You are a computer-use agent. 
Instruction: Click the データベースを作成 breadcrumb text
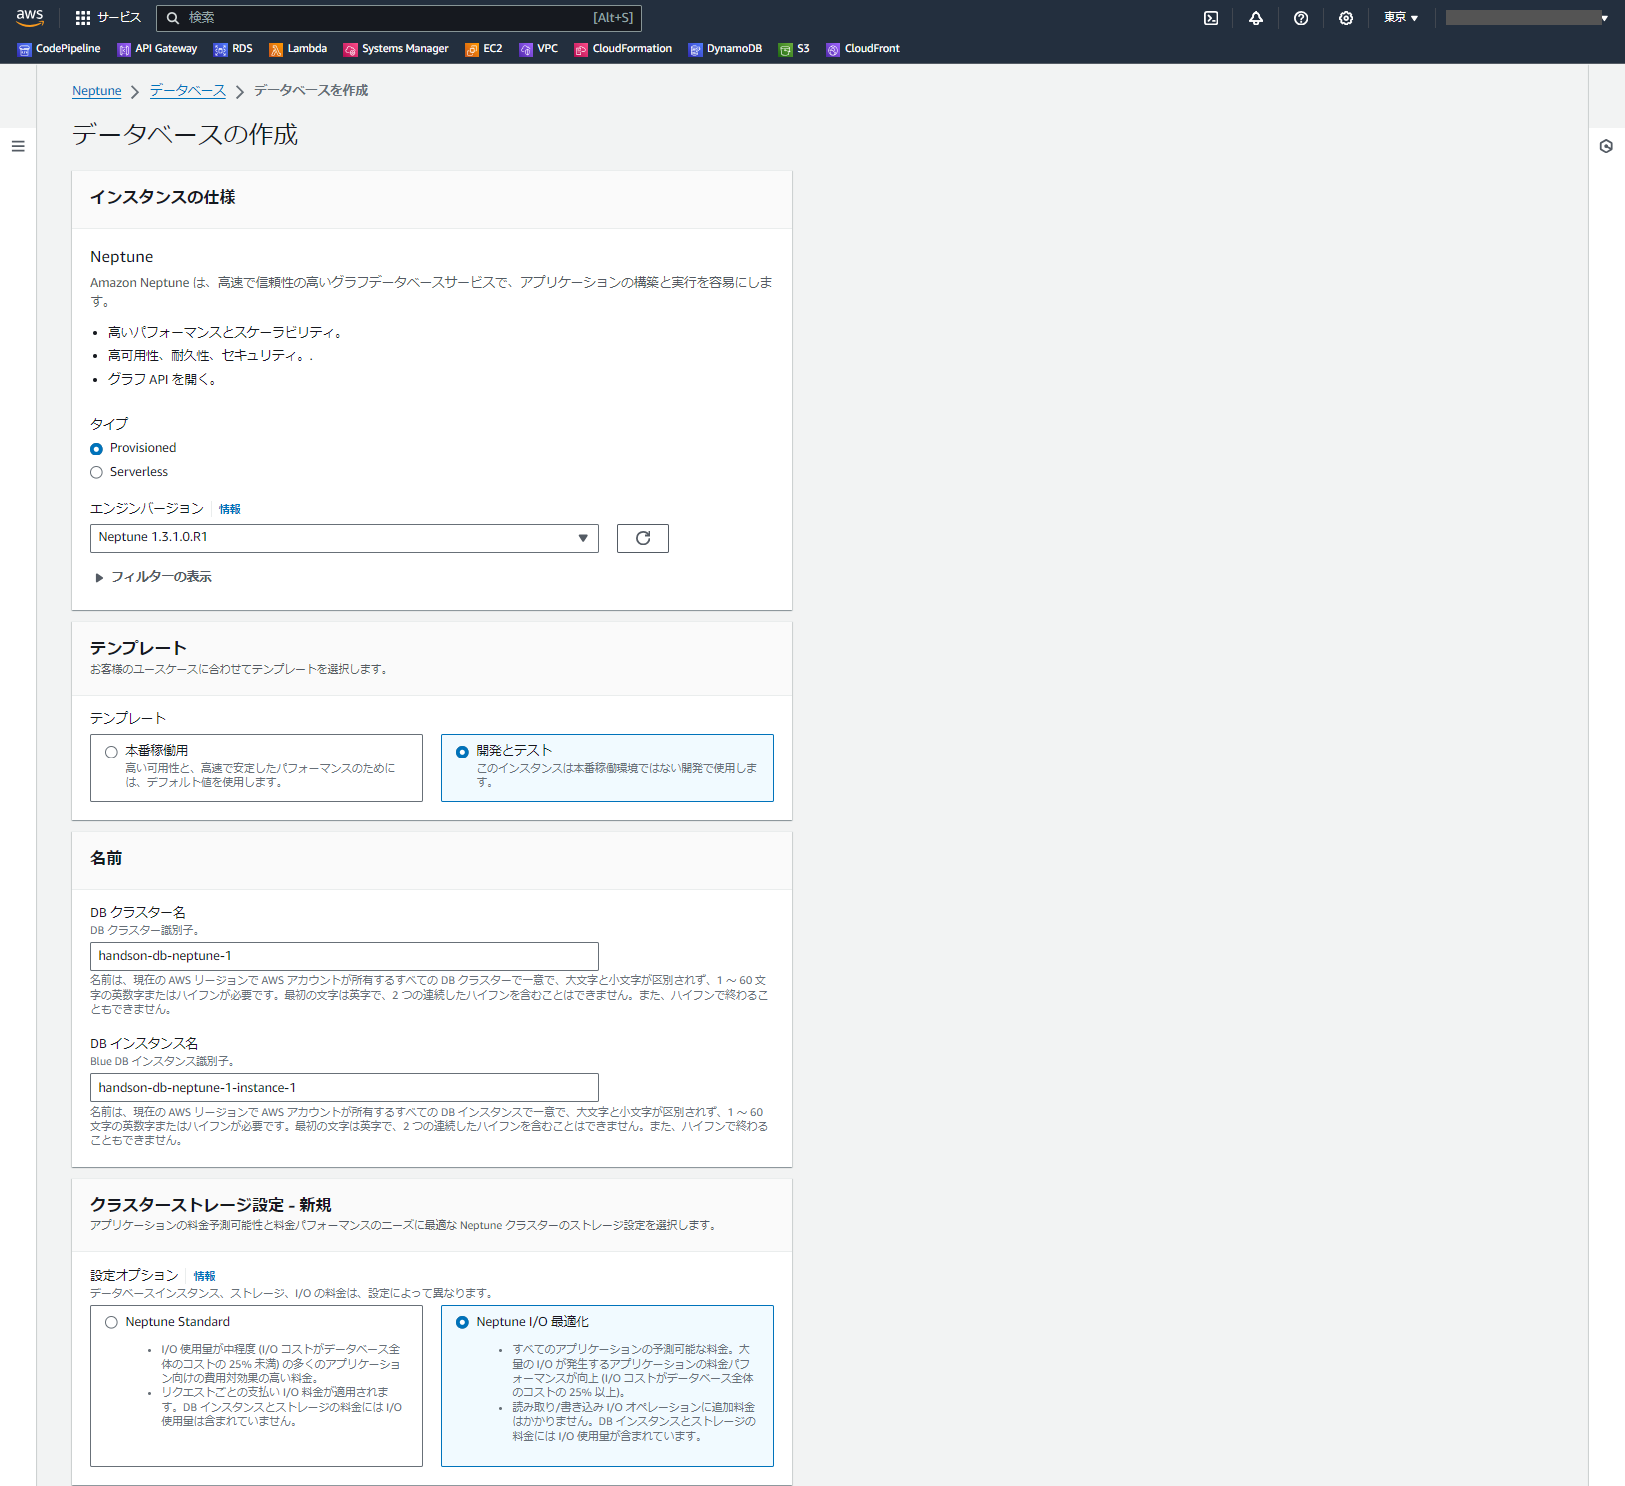point(311,91)
